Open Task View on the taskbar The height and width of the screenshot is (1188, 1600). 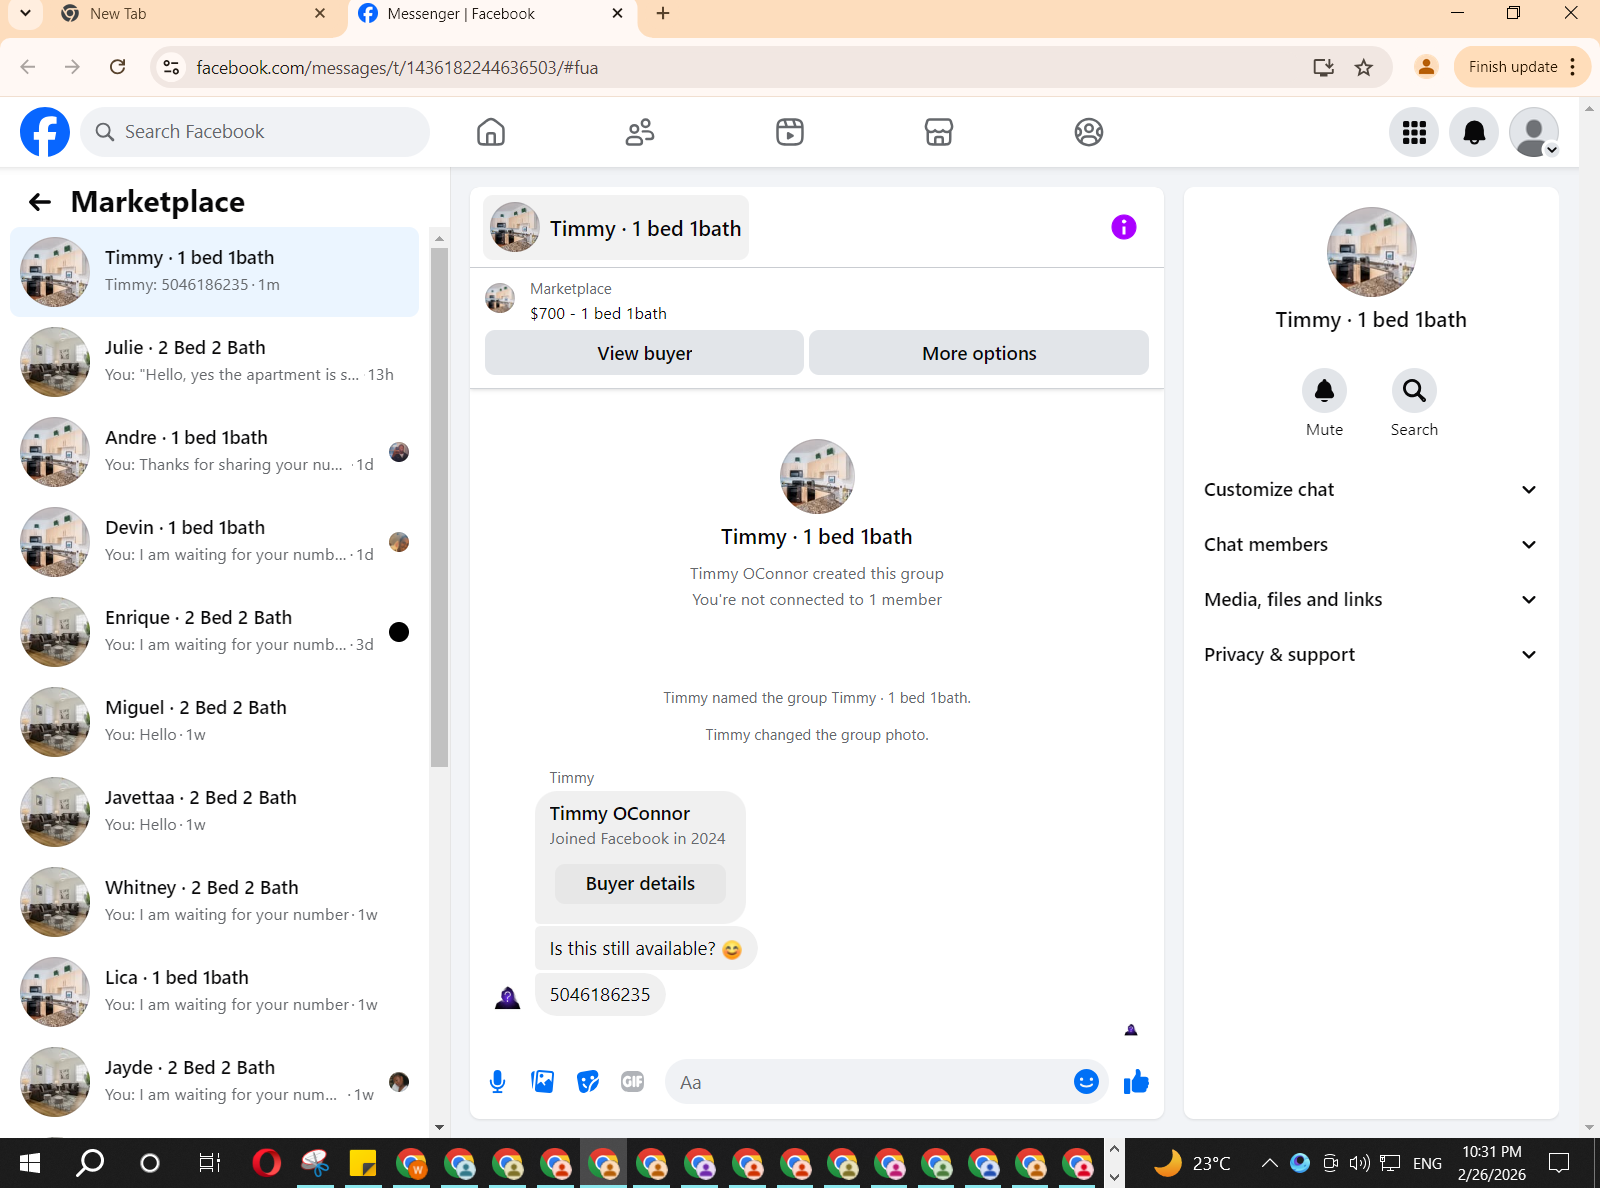tap(209, 1163)
